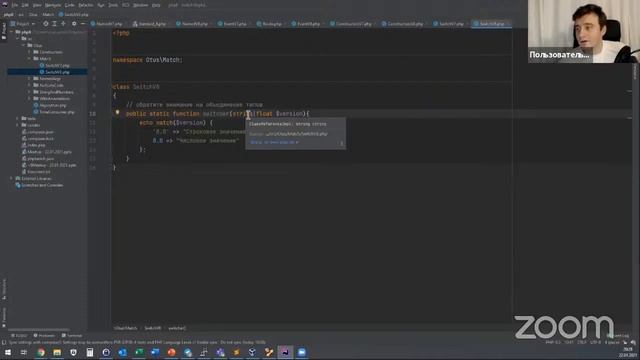The height and width of the screenshot is (360, 640).
Task: Open Task View on the taskbar
Action: (24, 352)
